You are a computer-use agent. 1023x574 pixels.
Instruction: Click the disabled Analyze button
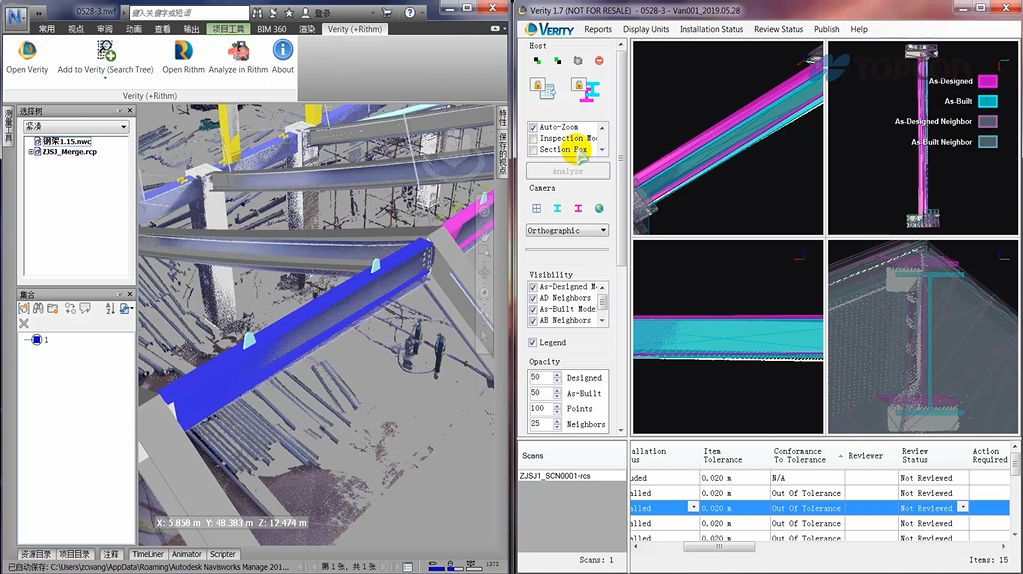click(568, 171)
